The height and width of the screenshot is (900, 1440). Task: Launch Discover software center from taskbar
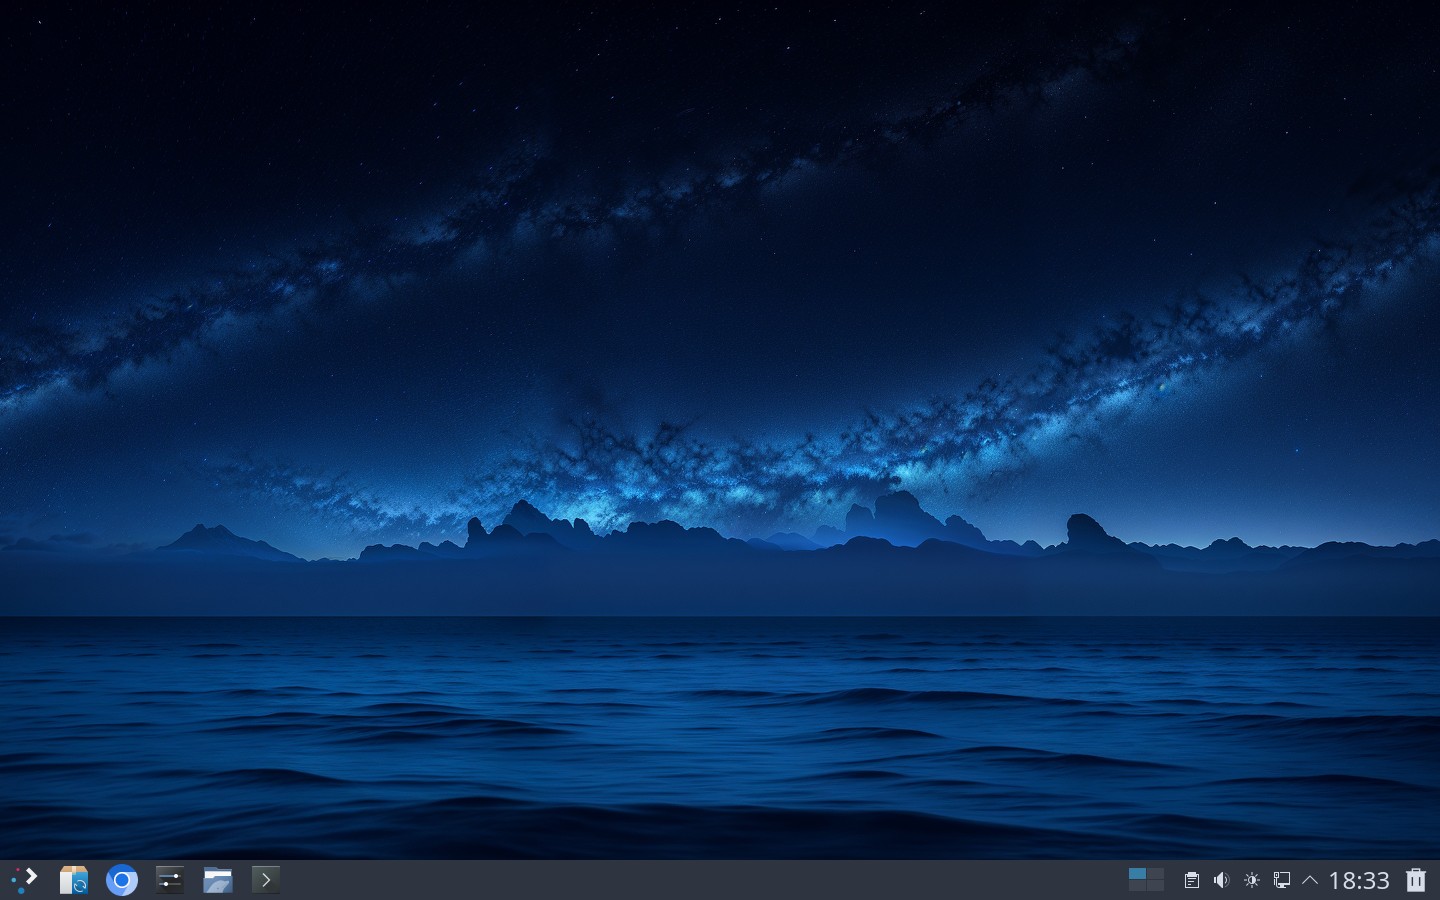(x=73, y=880)
